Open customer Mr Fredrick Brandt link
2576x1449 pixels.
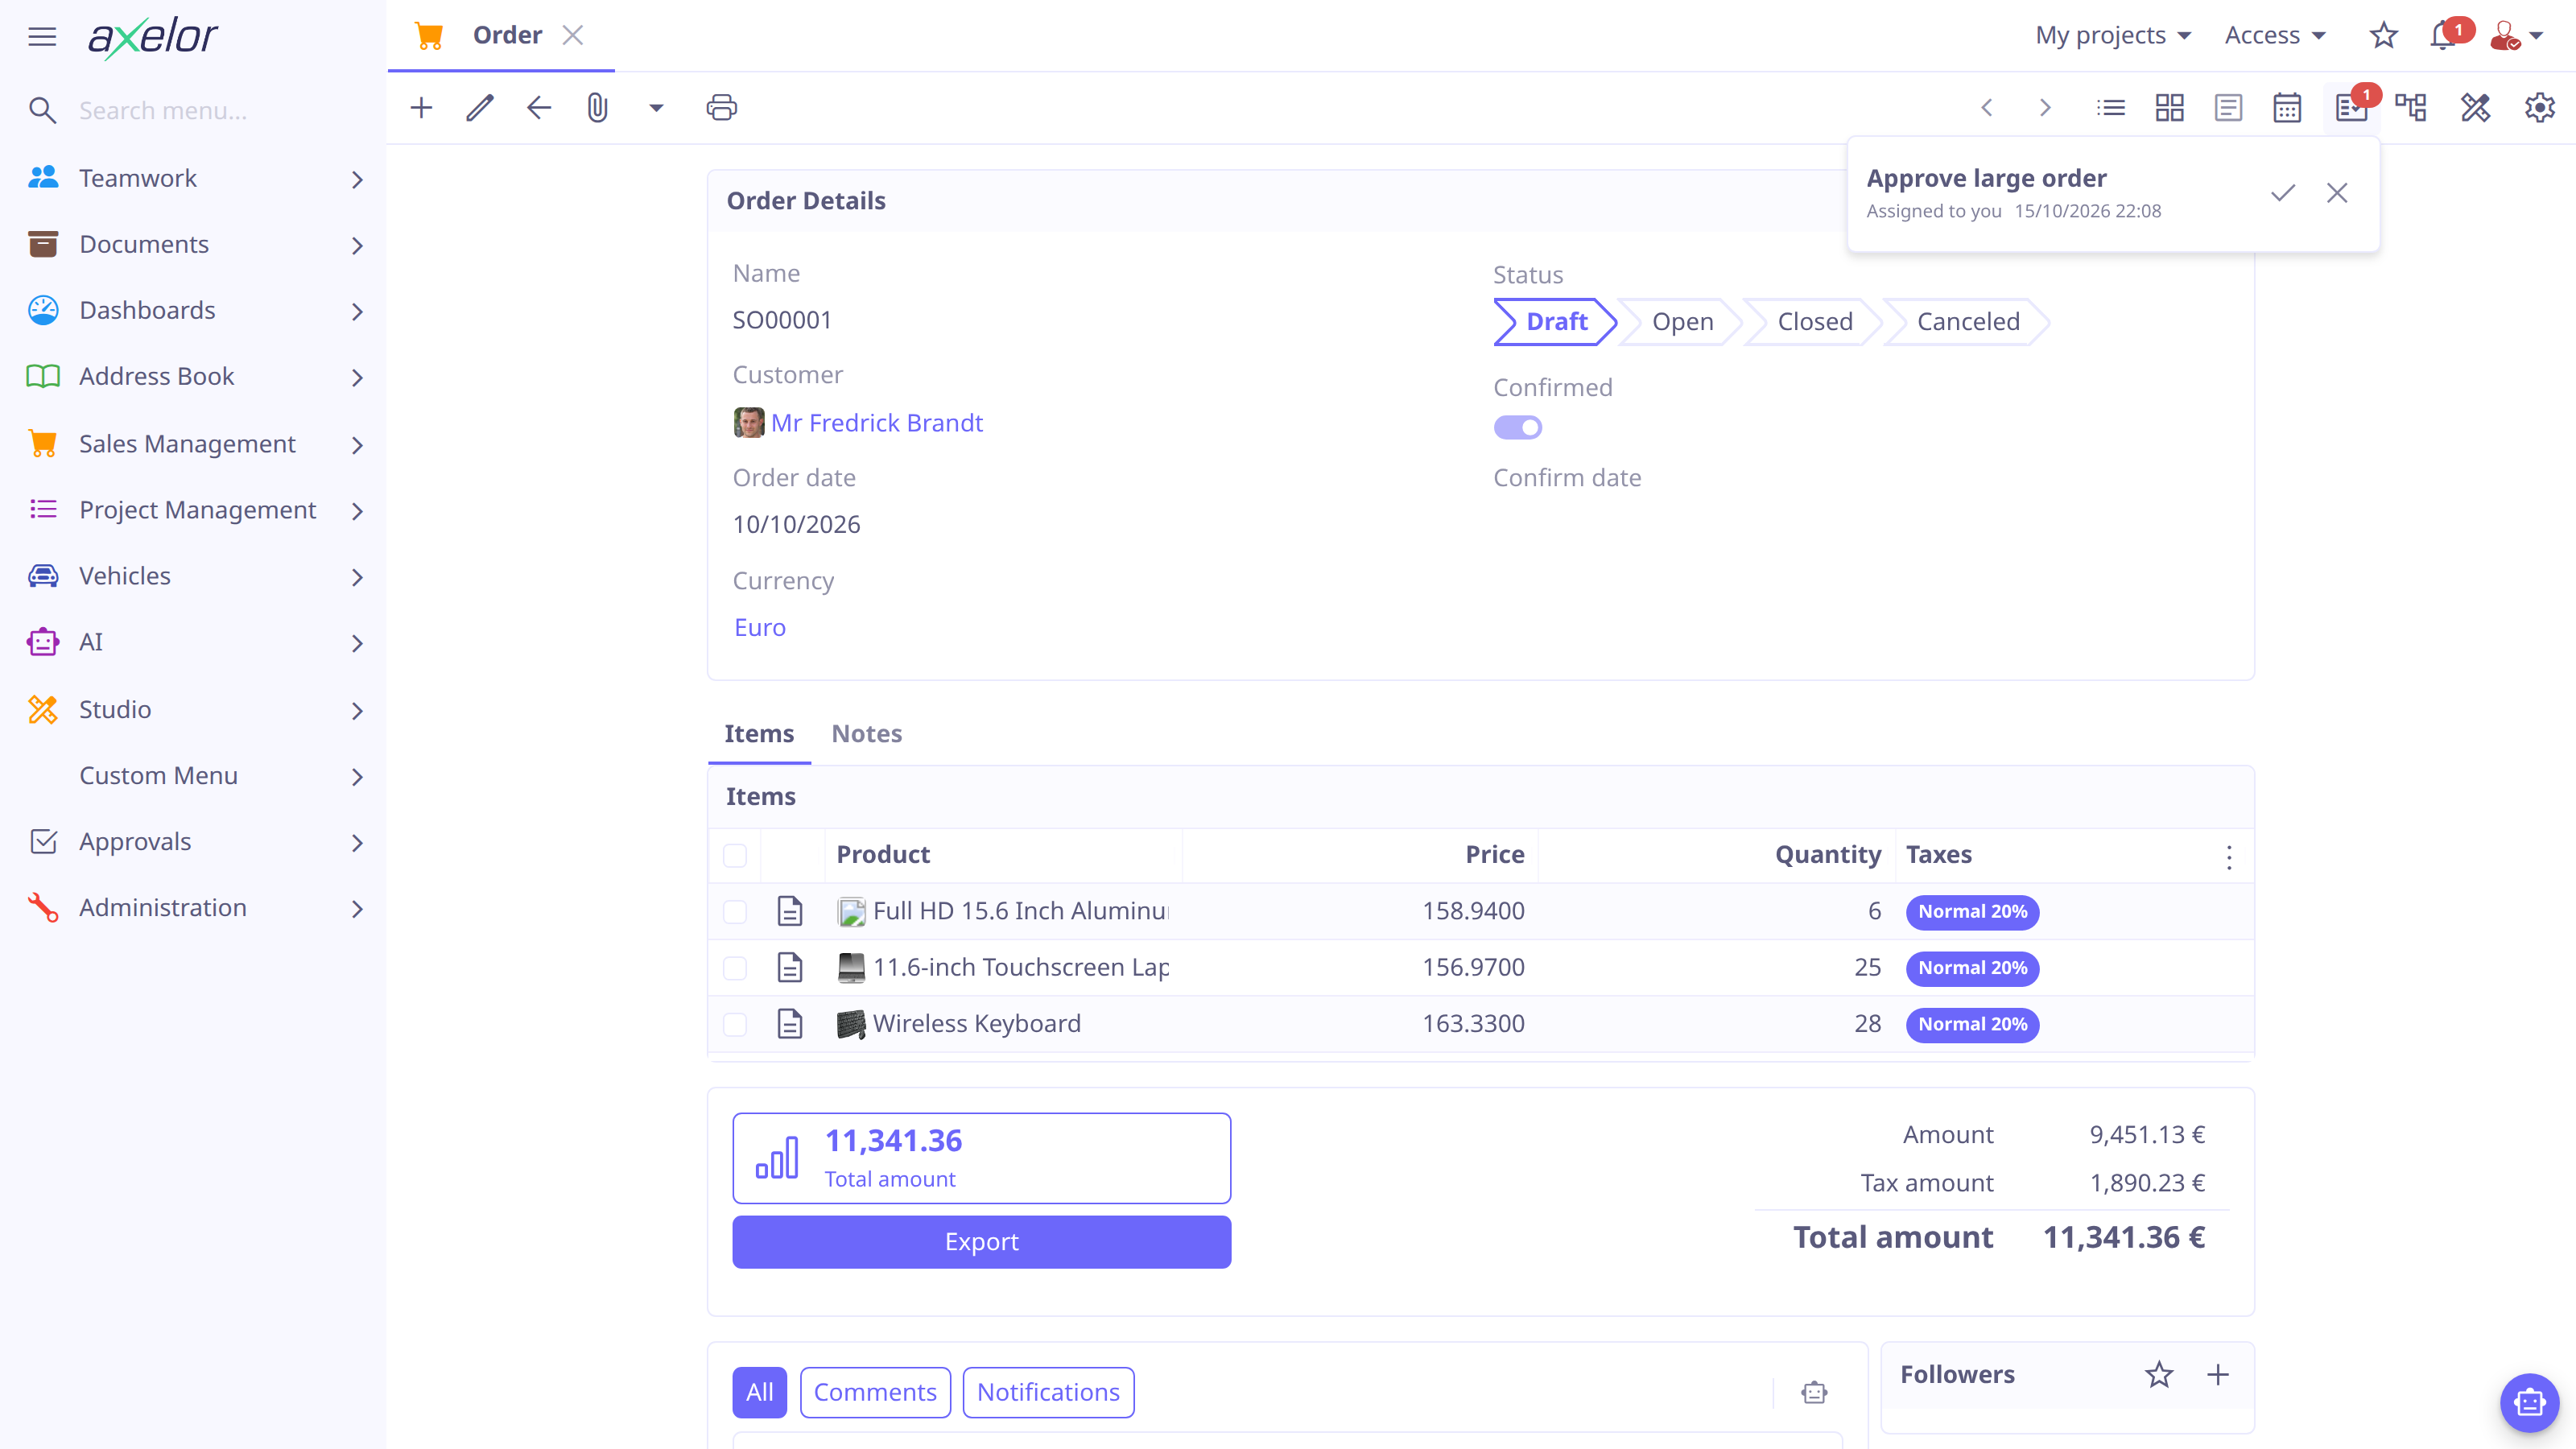876,423
